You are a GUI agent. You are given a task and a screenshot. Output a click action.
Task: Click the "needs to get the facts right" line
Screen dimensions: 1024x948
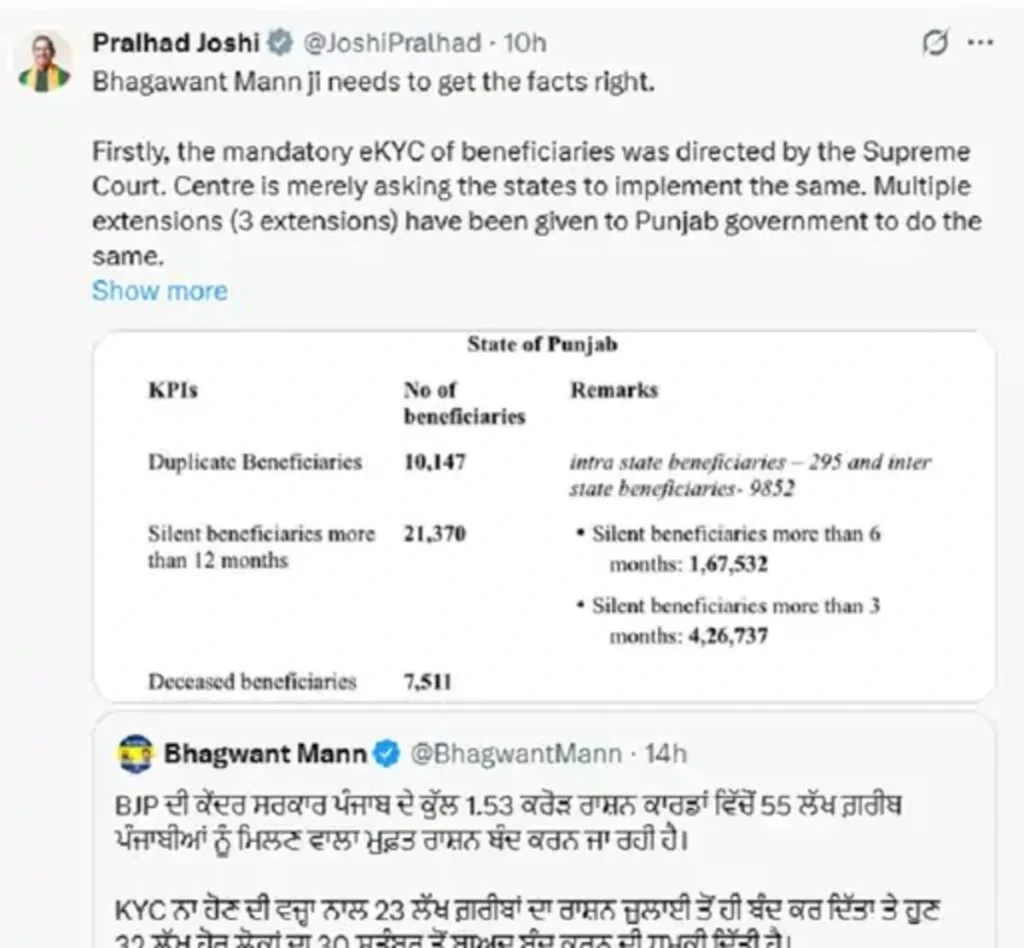[x=373, y=83]
